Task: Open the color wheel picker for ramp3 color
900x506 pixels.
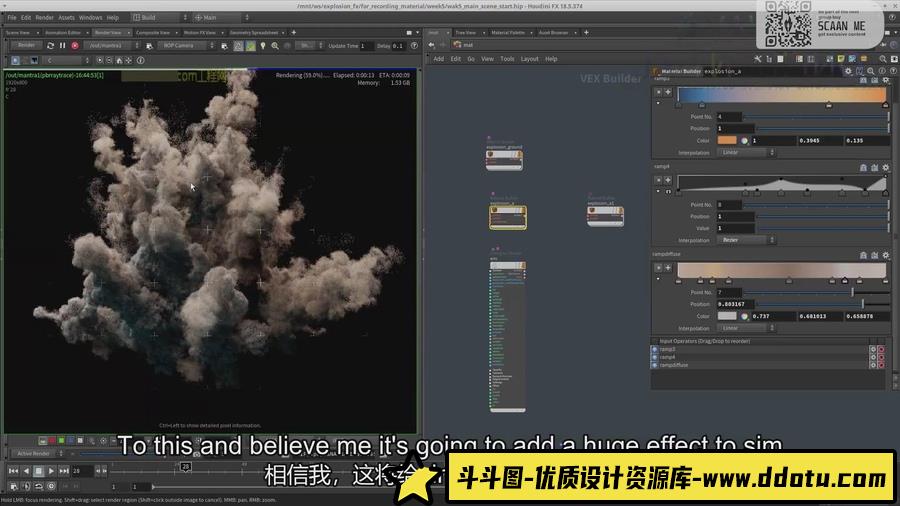Action: click(x=744, y=141)
